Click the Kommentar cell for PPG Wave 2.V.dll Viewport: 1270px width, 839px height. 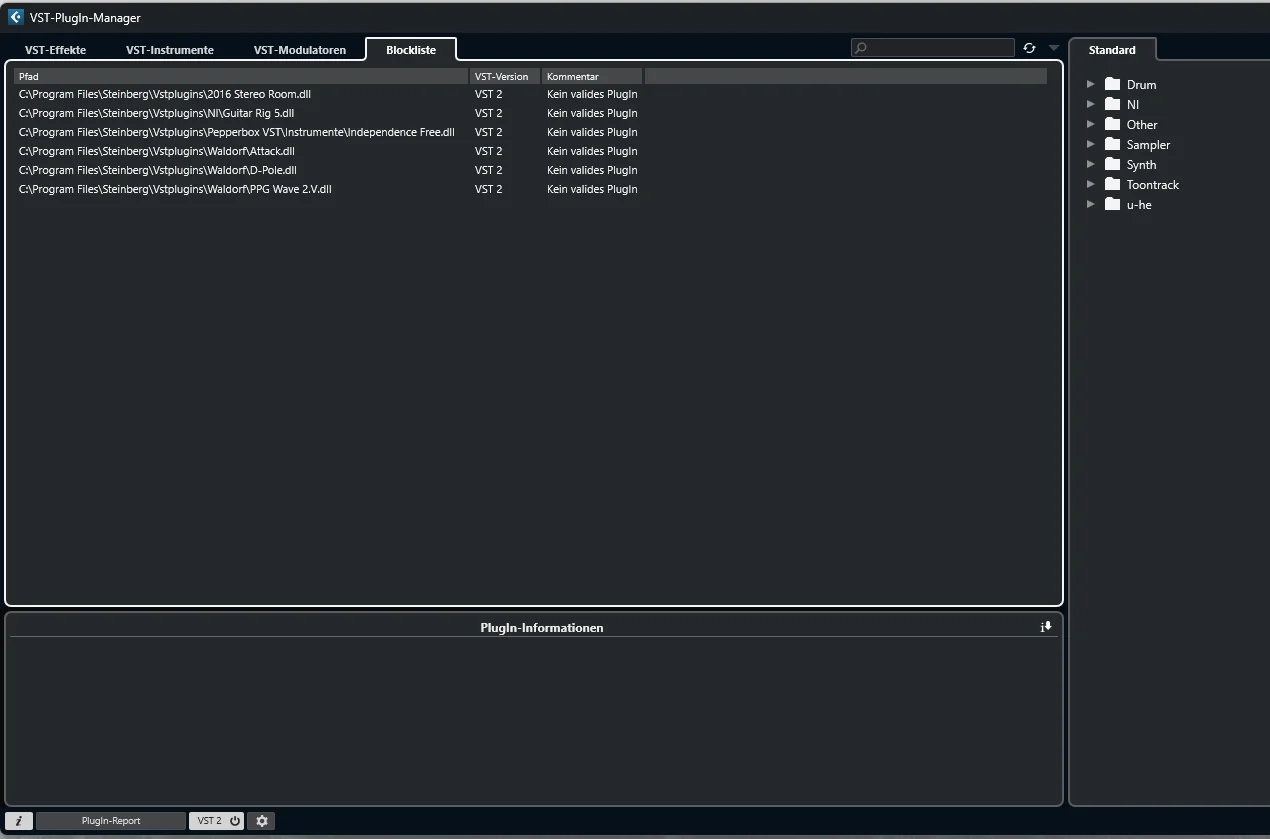click(x=592, y=189)
